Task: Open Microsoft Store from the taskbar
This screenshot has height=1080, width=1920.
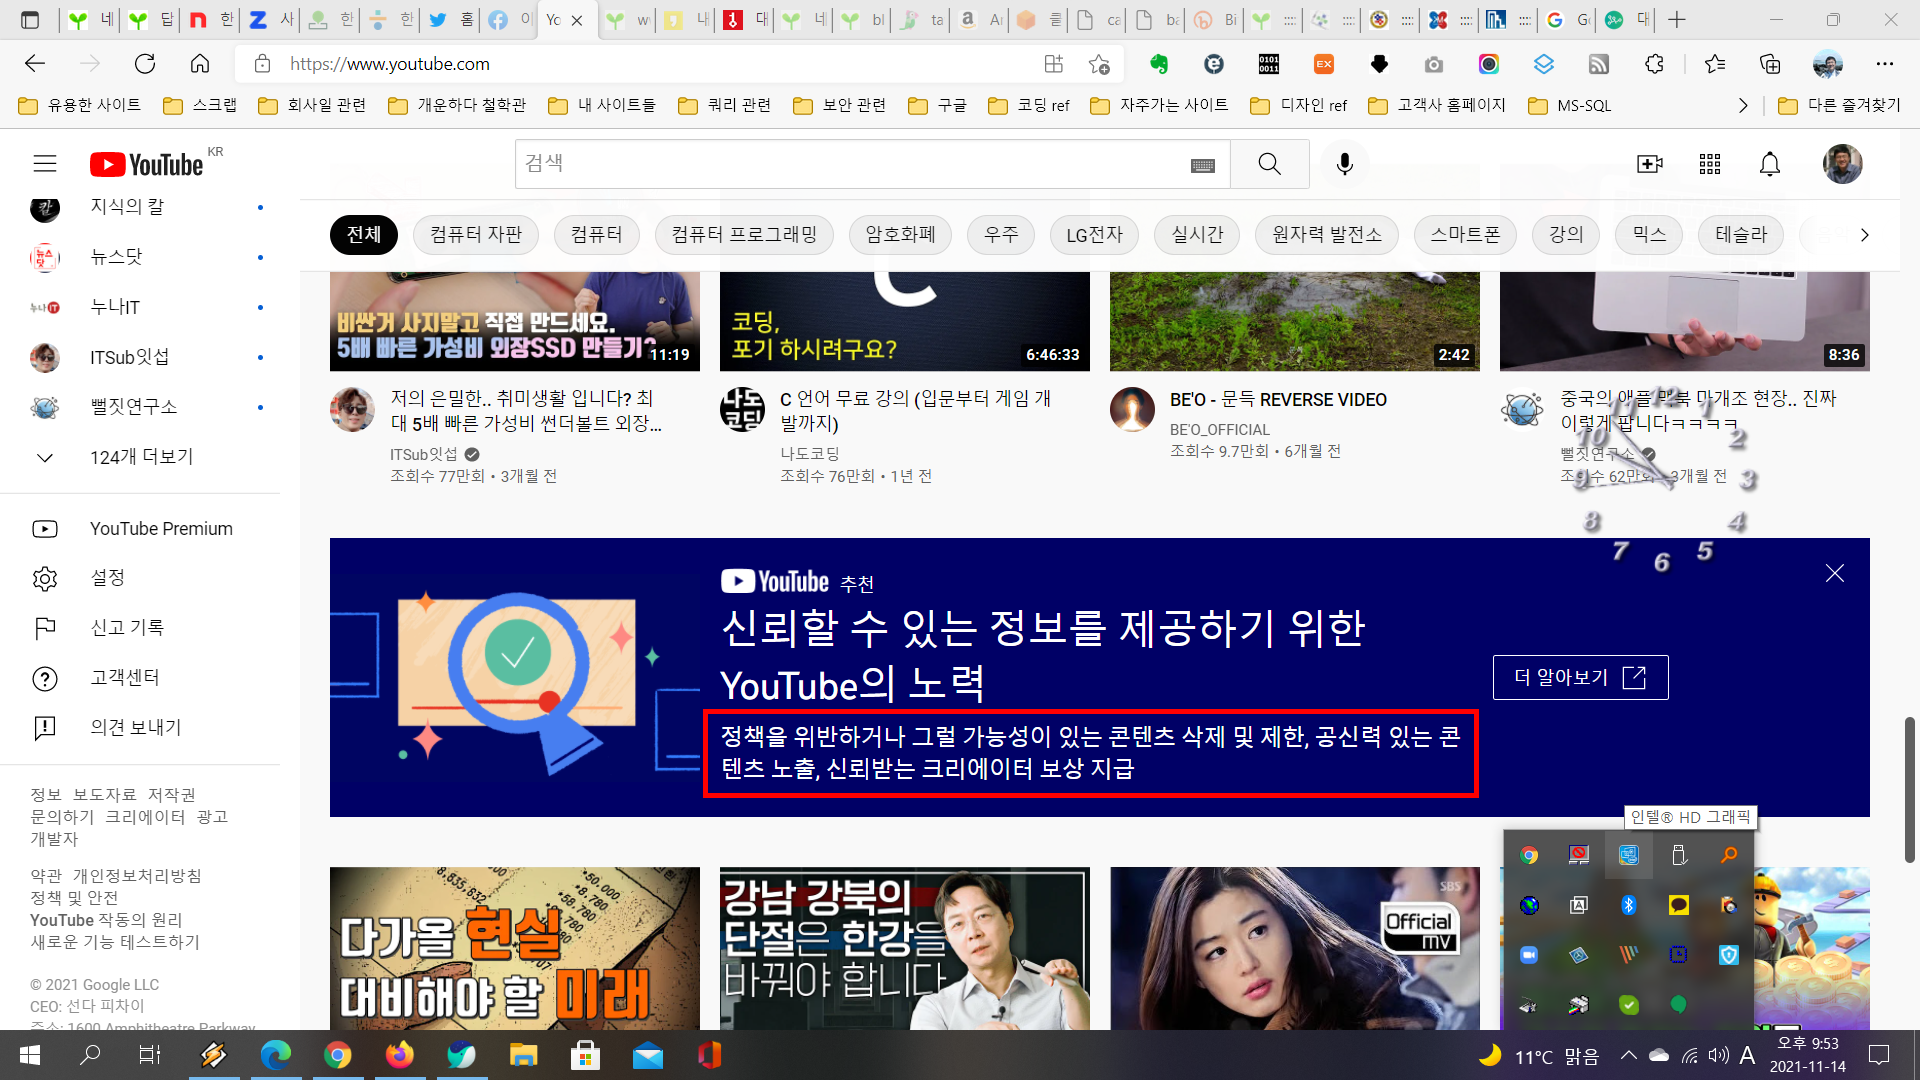Action: (585, 1055)
